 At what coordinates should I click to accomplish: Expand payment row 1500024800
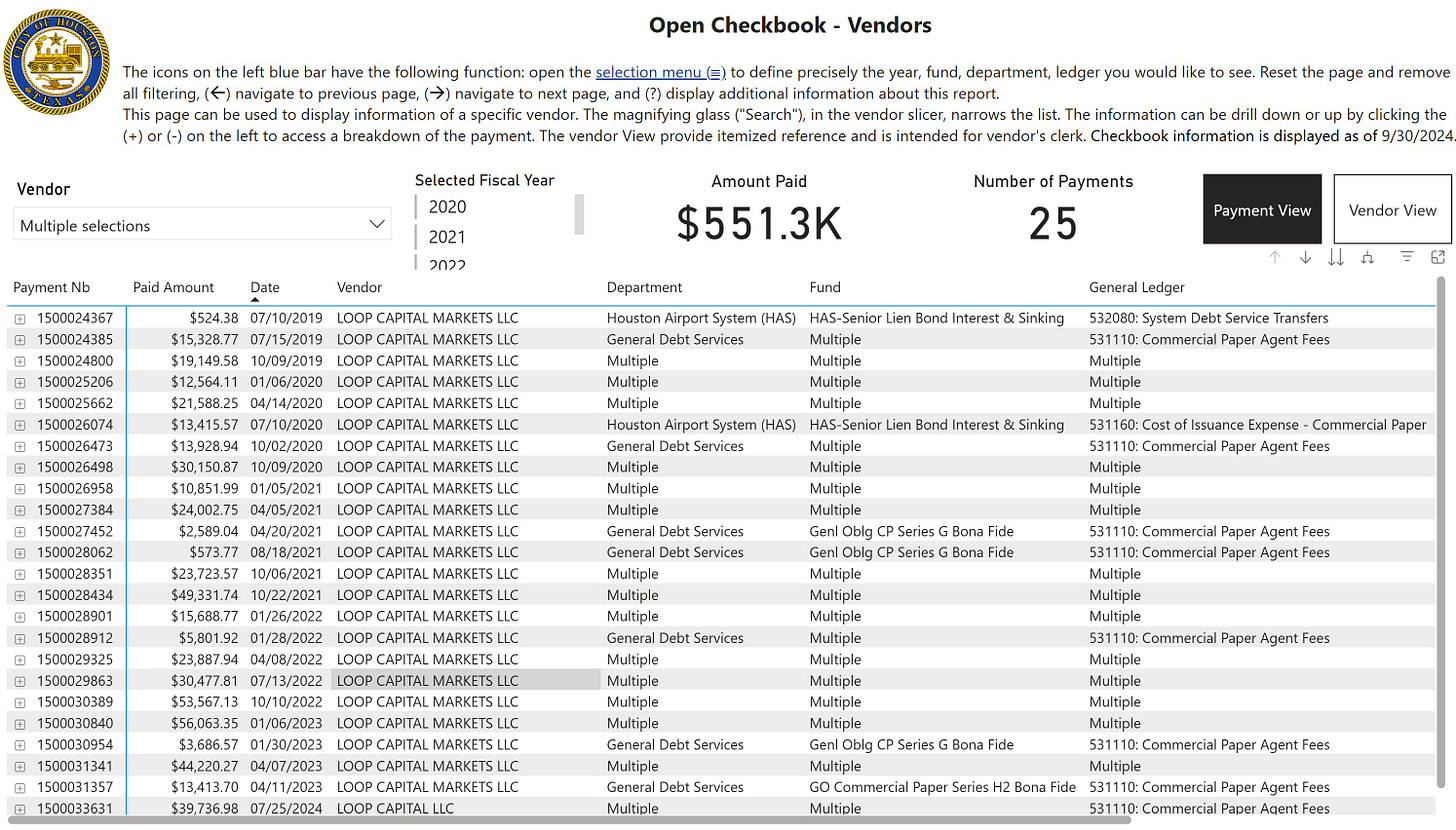20,361
